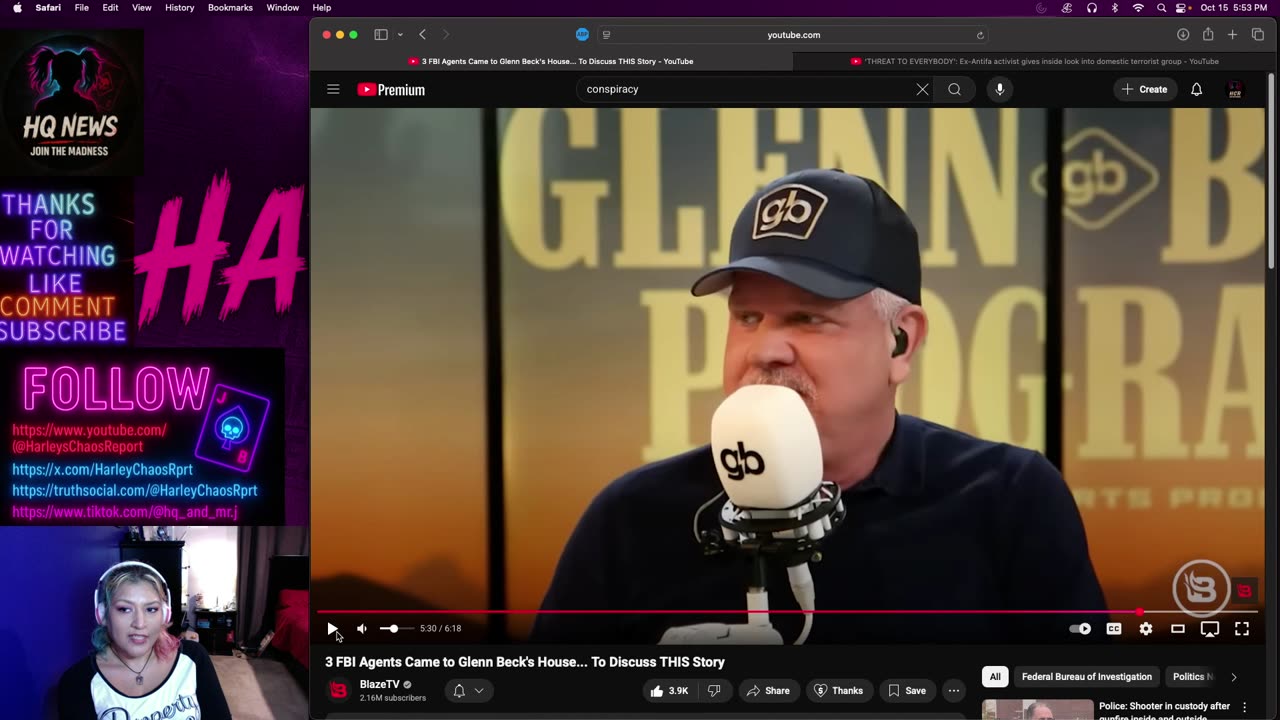Visit the BlazeTV channel name link
1280x720 pixels.
tap(379, 685)
